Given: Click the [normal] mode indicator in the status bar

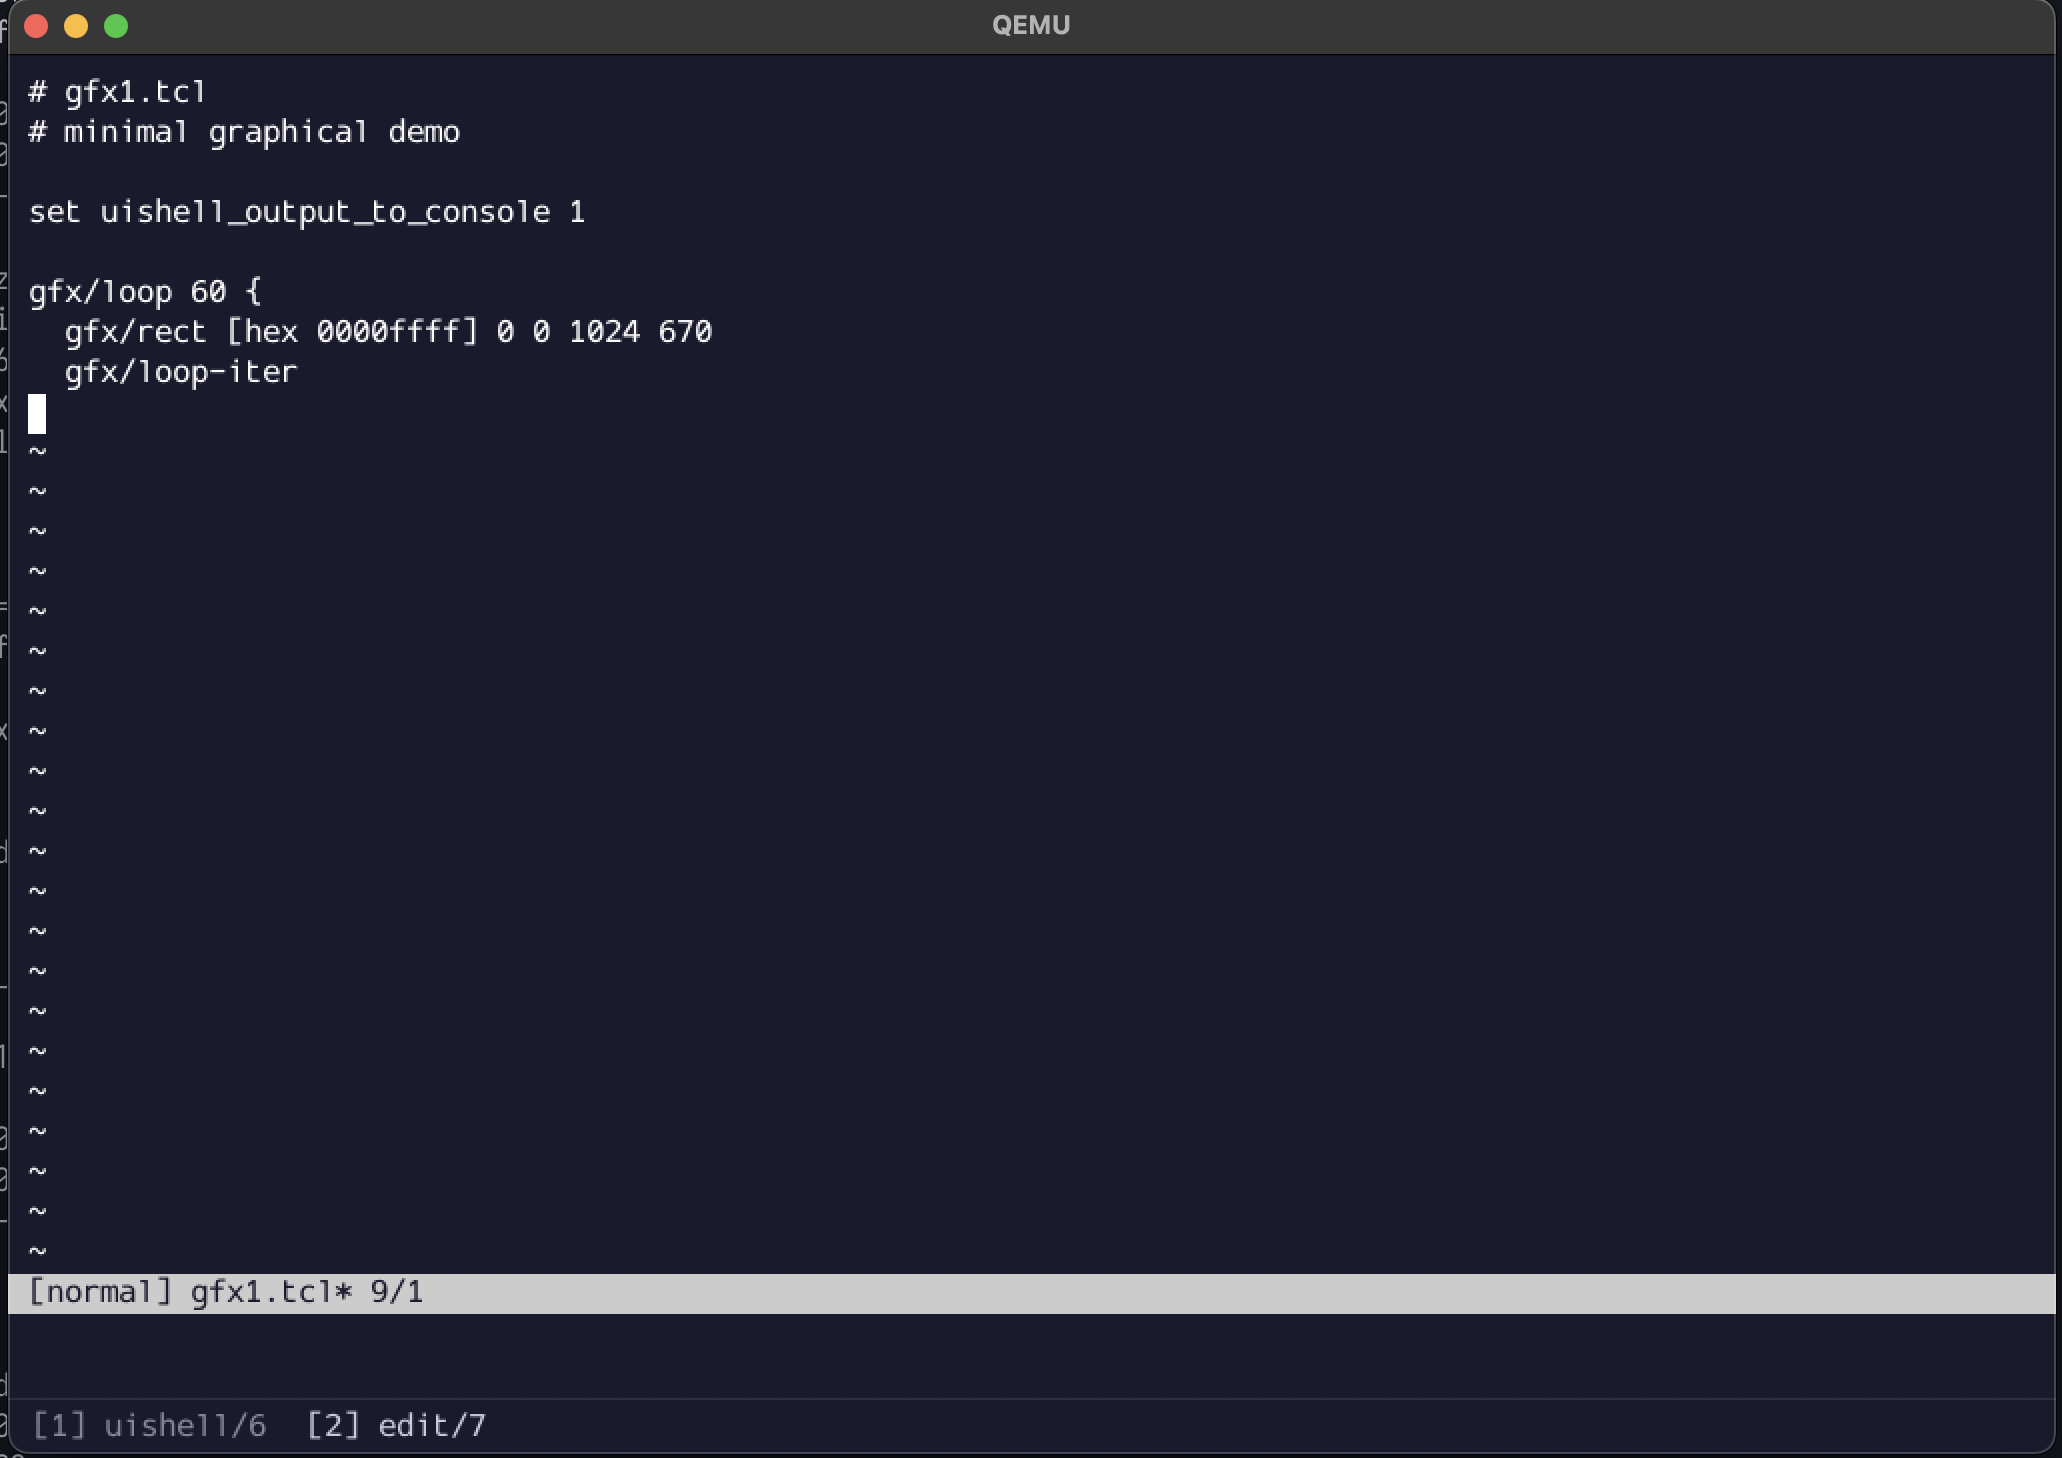Looking at the screenshot, I should pyautogui.click(x=100, y=1292).
